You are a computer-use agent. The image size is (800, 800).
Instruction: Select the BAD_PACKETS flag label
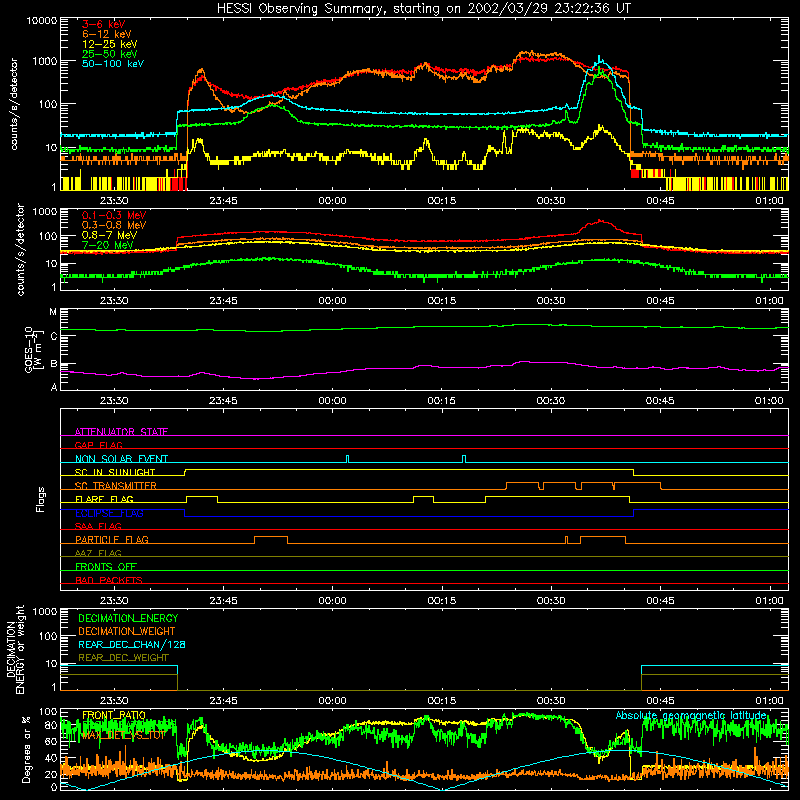(x=109, y=580)
